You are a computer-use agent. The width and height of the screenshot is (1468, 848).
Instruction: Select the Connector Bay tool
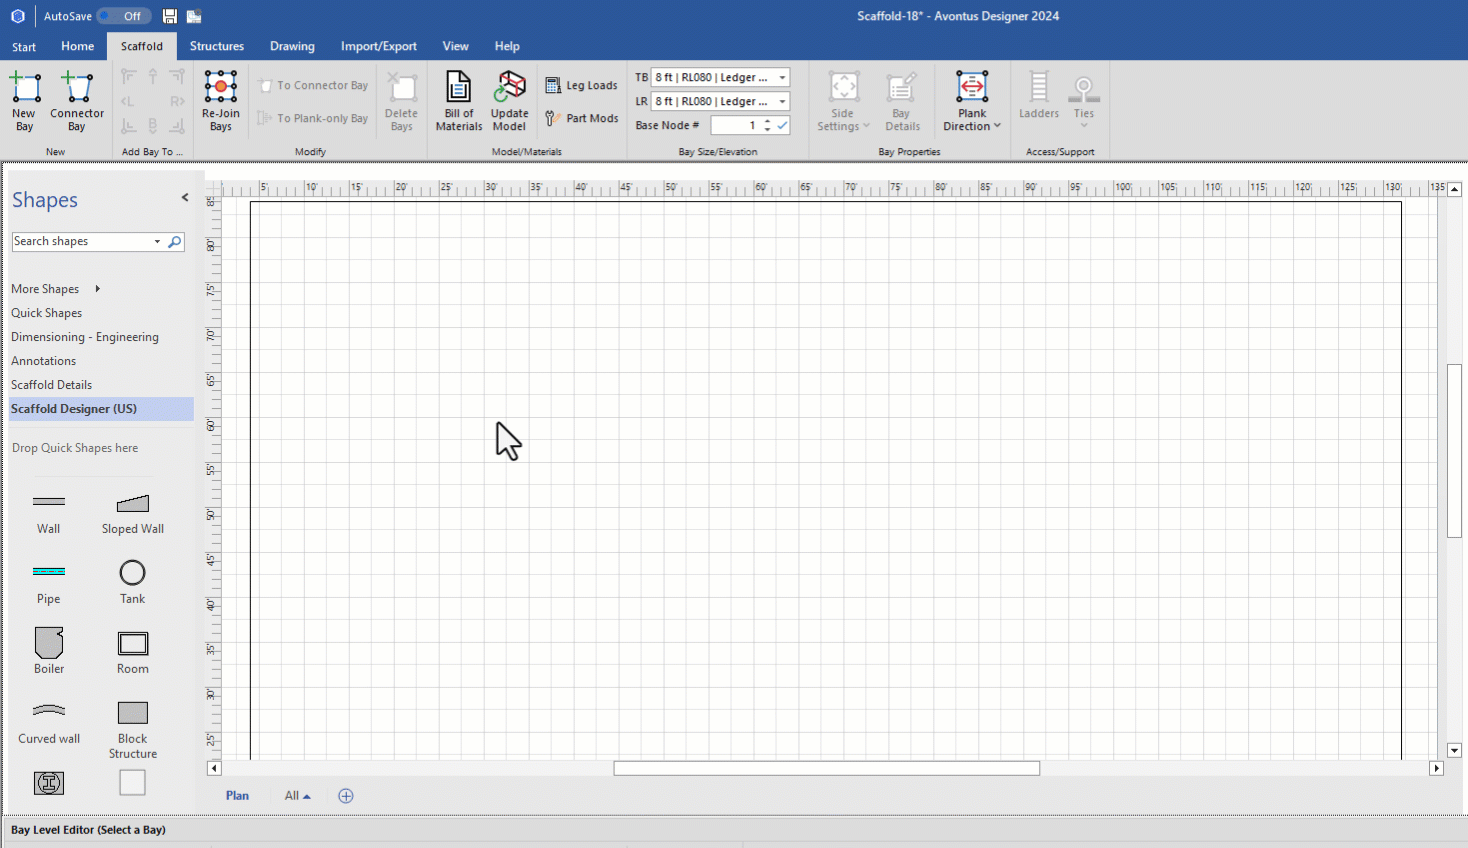[77, 89]
